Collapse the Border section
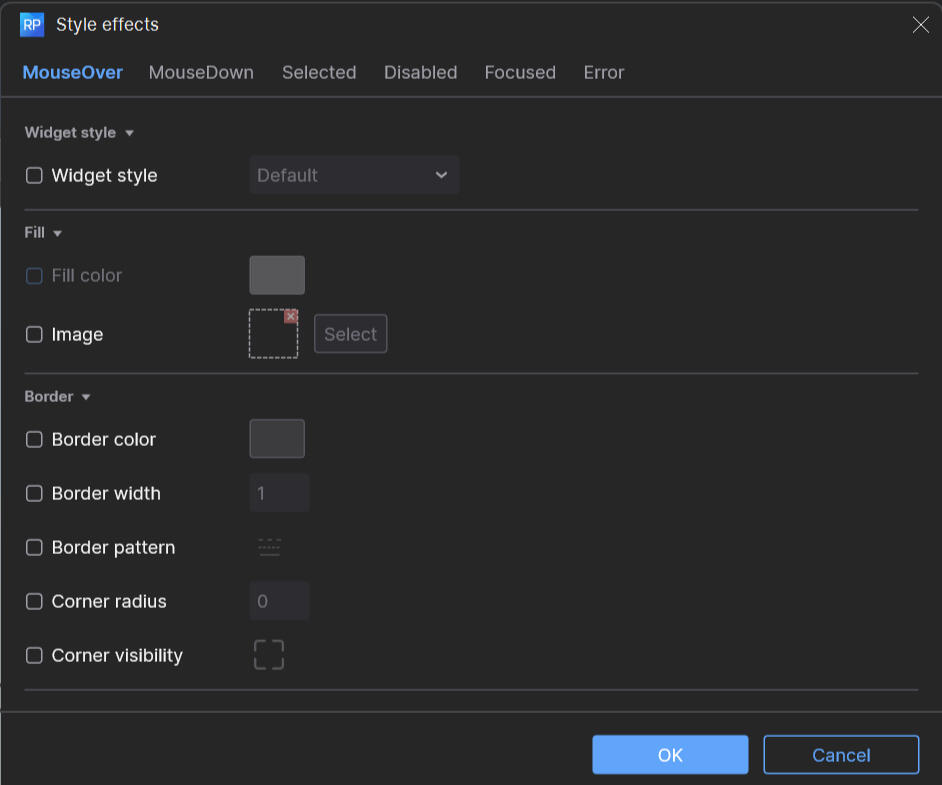This screenshot has width=942, height=785. click(x=86, y=397)
